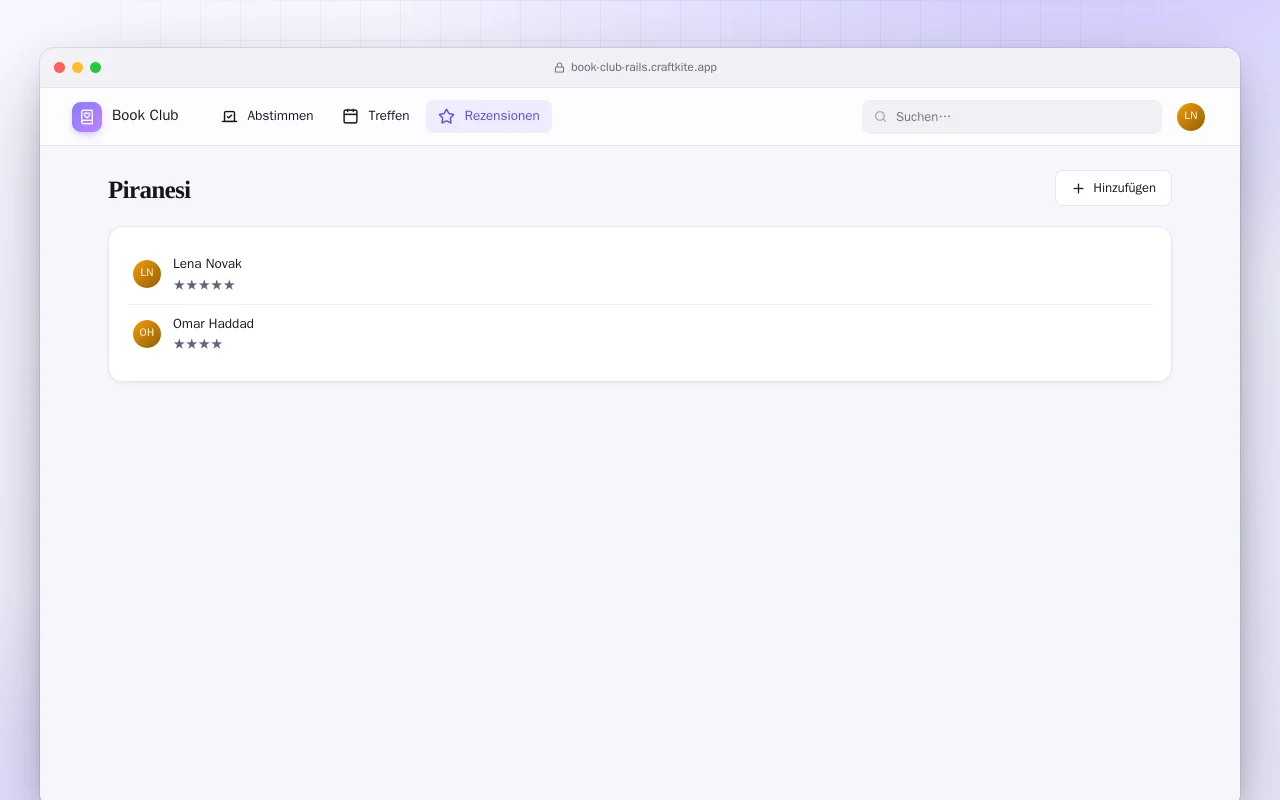The height and width of the screenshot is (800, 1280).
Task: Click Omar Haddad's OH avatar
Action: click(x=147, y=334)
